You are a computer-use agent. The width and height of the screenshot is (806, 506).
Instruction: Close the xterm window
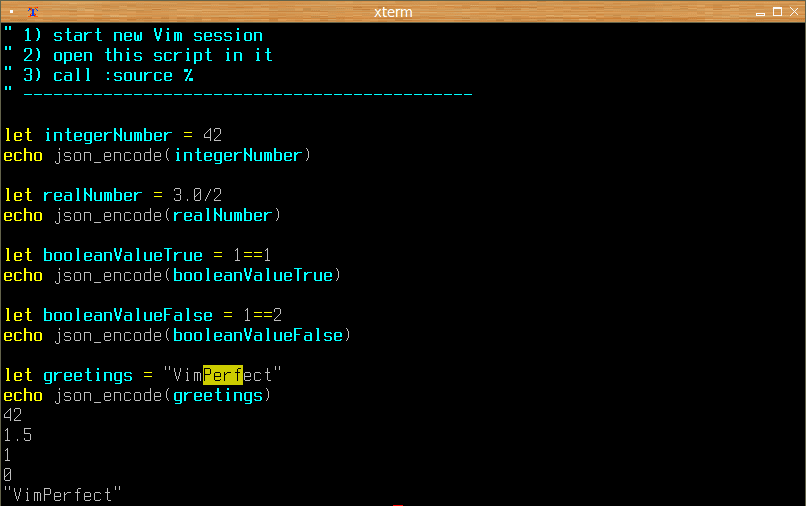click(x=794, y=12)
